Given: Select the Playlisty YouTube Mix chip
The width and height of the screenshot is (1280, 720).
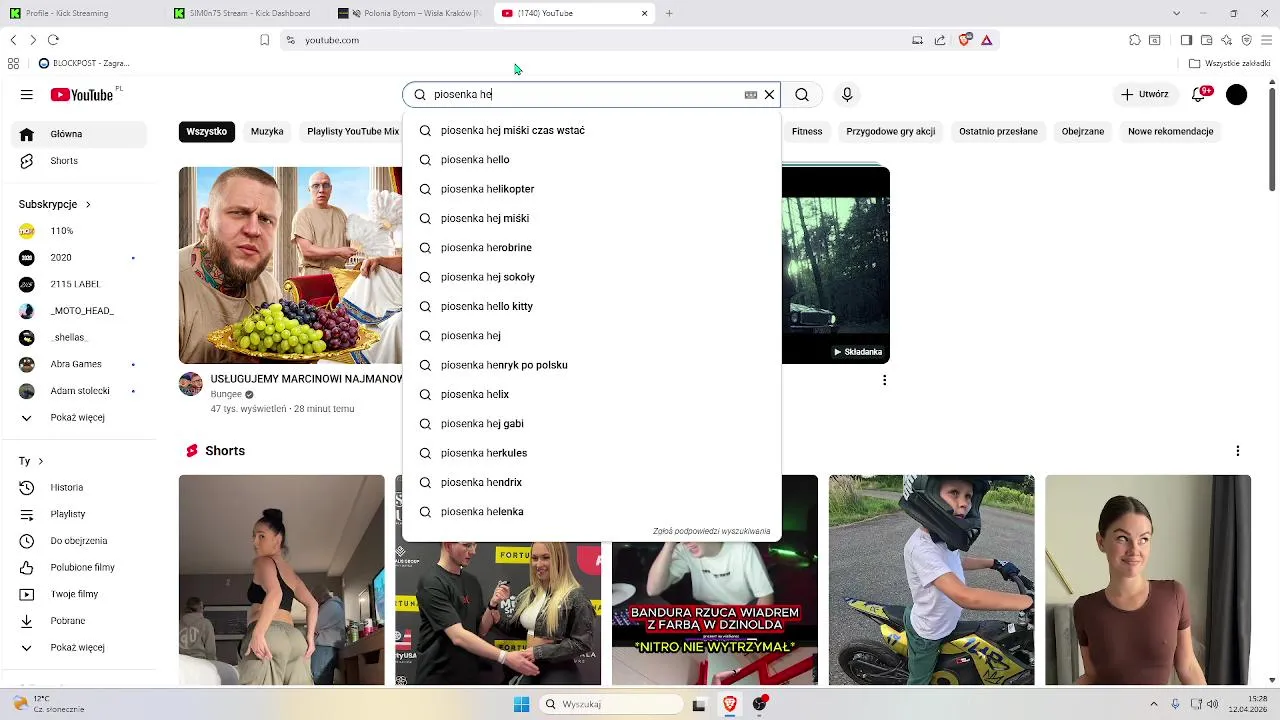Looking at the screenshot, I should (x=351, y=131).
